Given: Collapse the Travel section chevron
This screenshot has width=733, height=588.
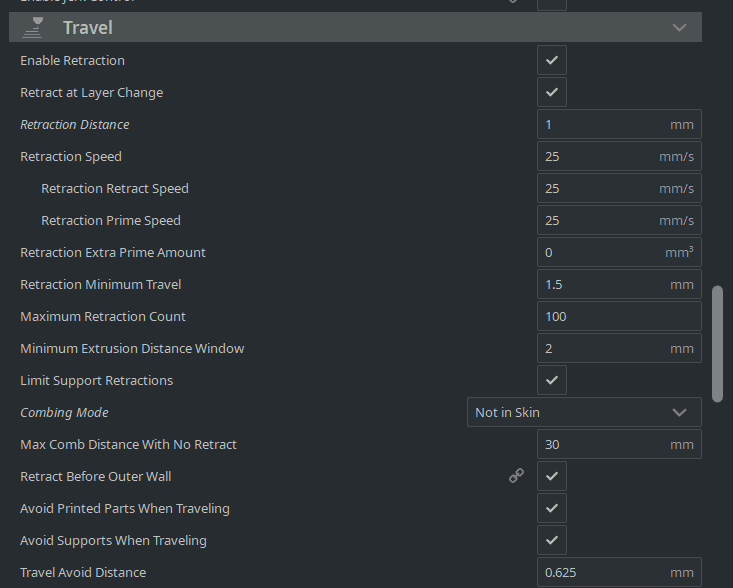Looking at the screenshot, I should (680, 27).
